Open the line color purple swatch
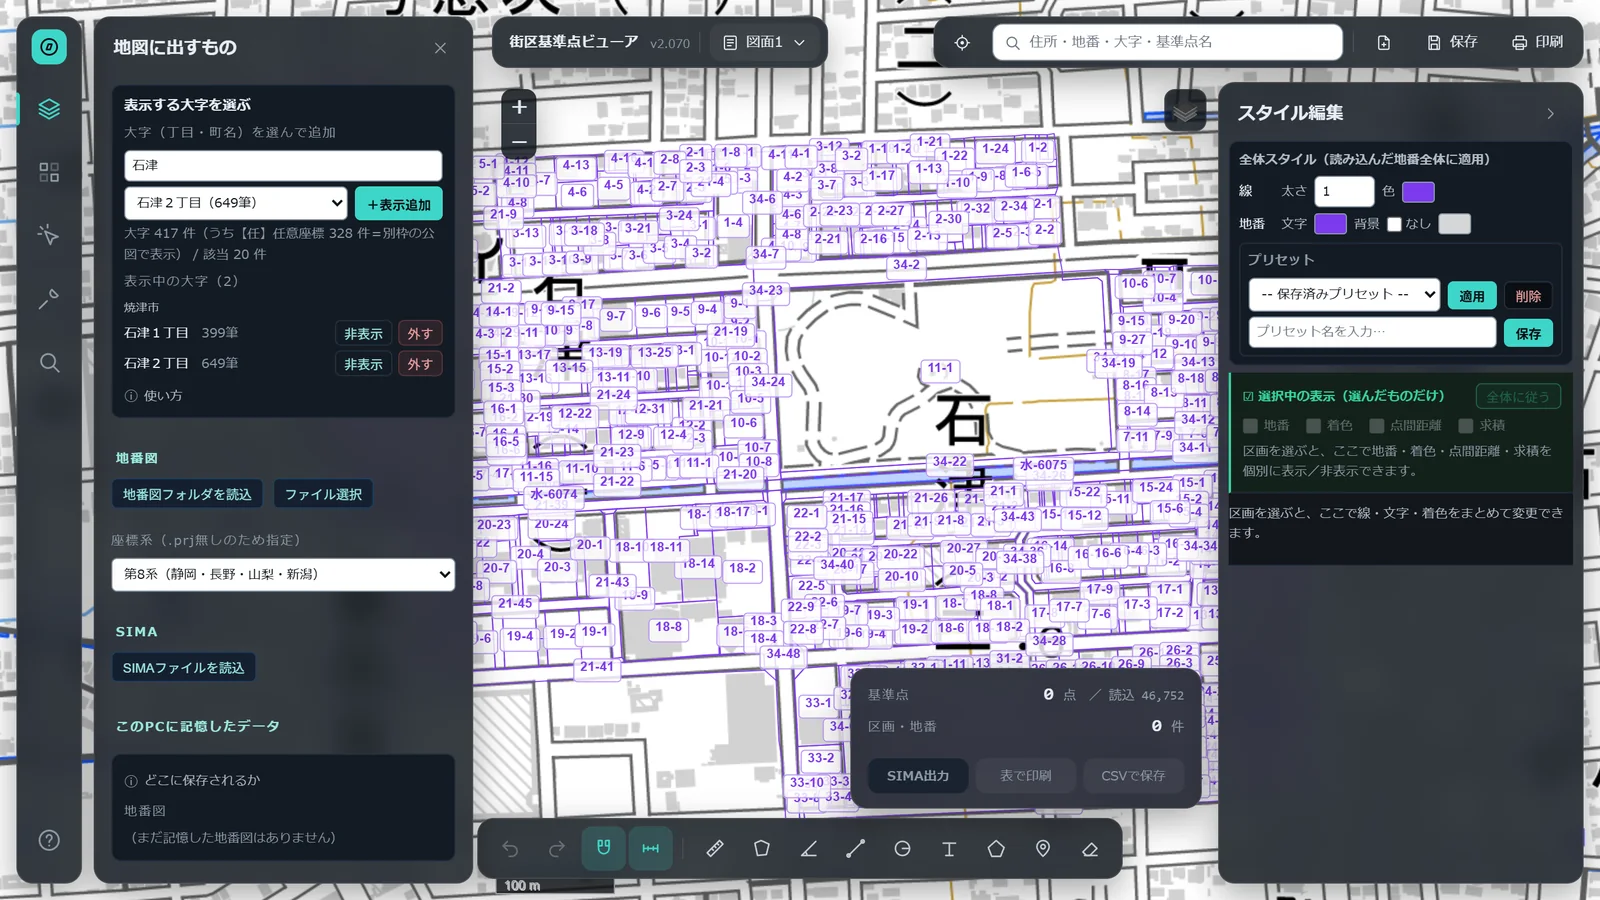Viewport: 1600px width, 900px height. (1418, 191)
